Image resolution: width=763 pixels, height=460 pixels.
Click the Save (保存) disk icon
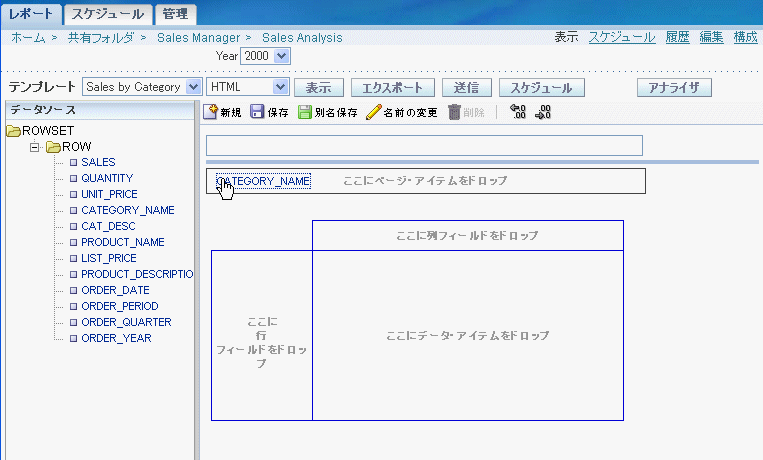click(257, 111)
